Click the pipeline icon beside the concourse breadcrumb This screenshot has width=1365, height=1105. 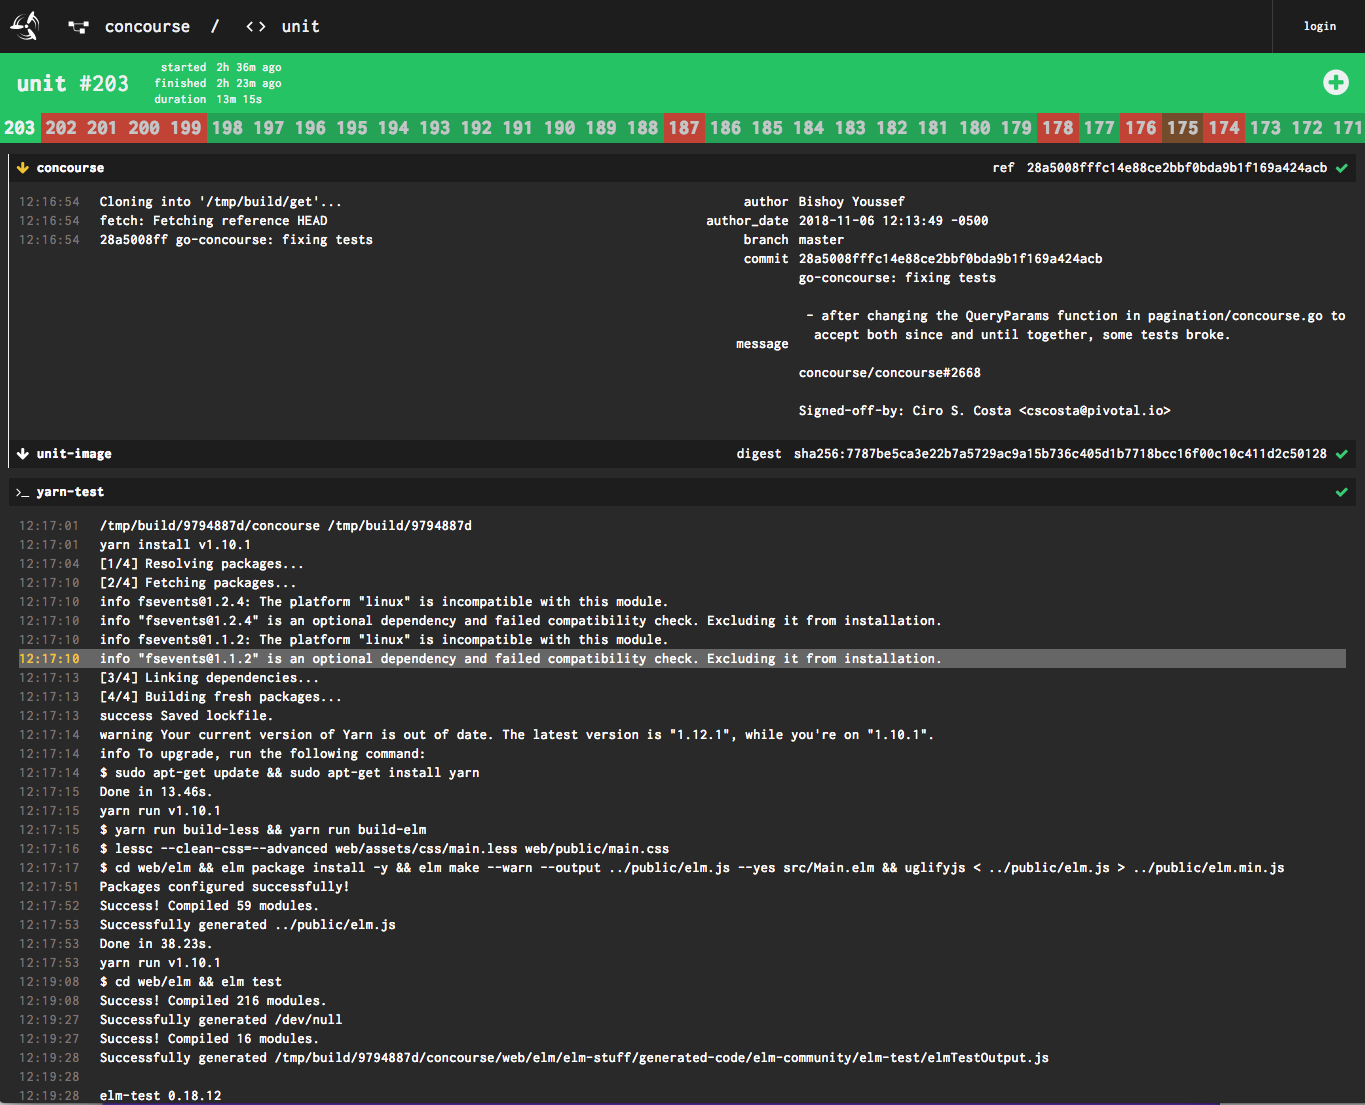[78, 26]
